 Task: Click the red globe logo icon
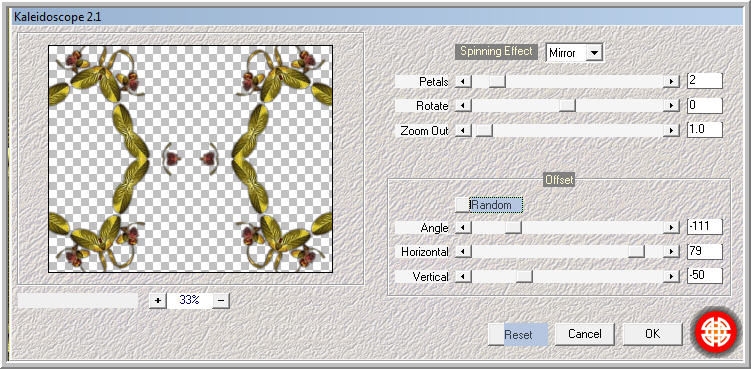(x=716, y=332)
